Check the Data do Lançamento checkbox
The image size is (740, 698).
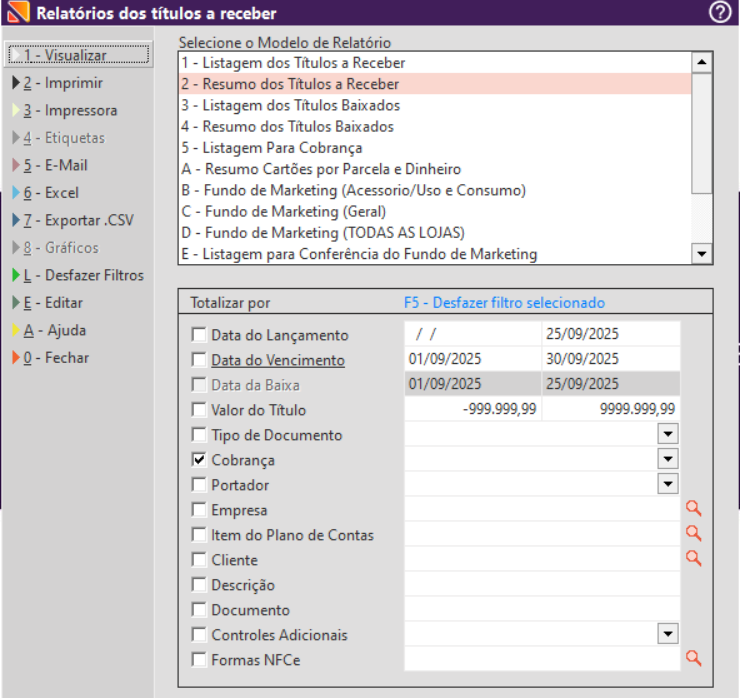click(x=199, y=335)
